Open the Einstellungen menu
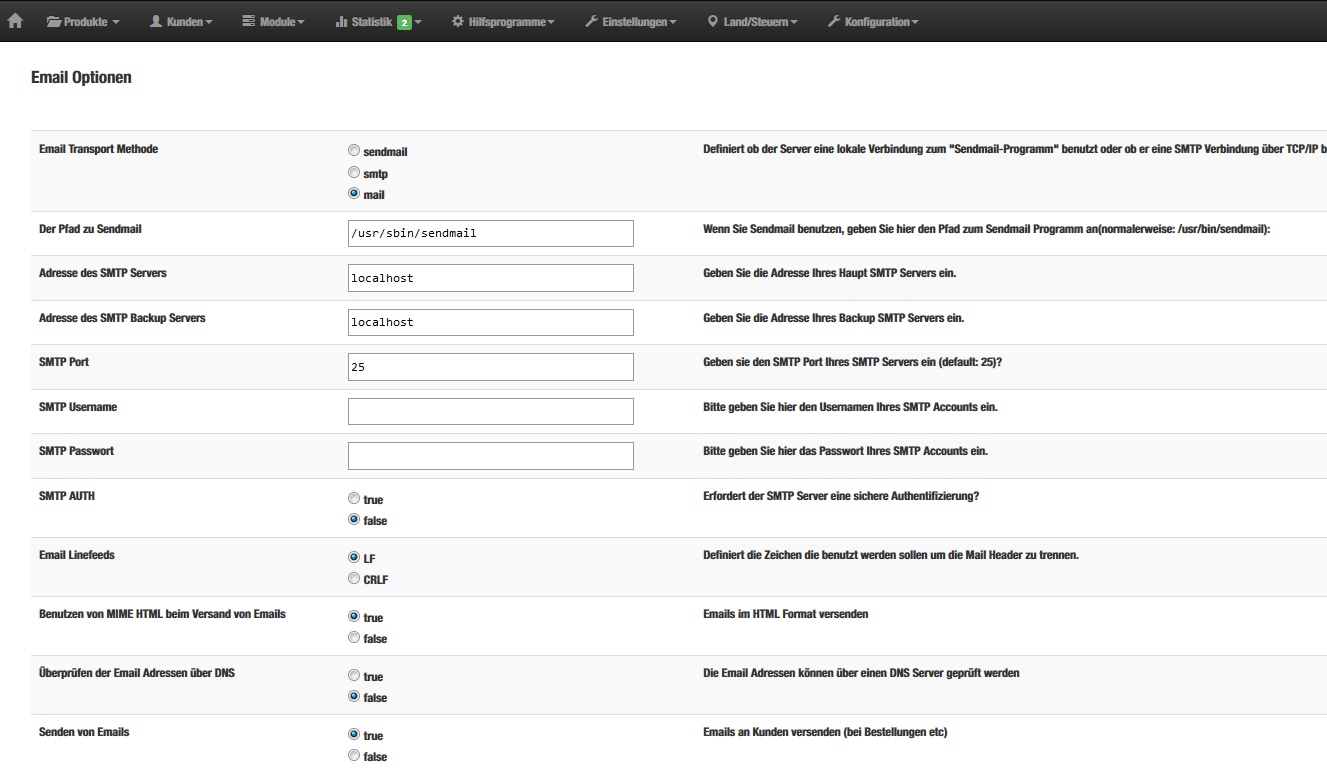The height and width of the screenshot is (777, 1327). [x=632, y=20]
